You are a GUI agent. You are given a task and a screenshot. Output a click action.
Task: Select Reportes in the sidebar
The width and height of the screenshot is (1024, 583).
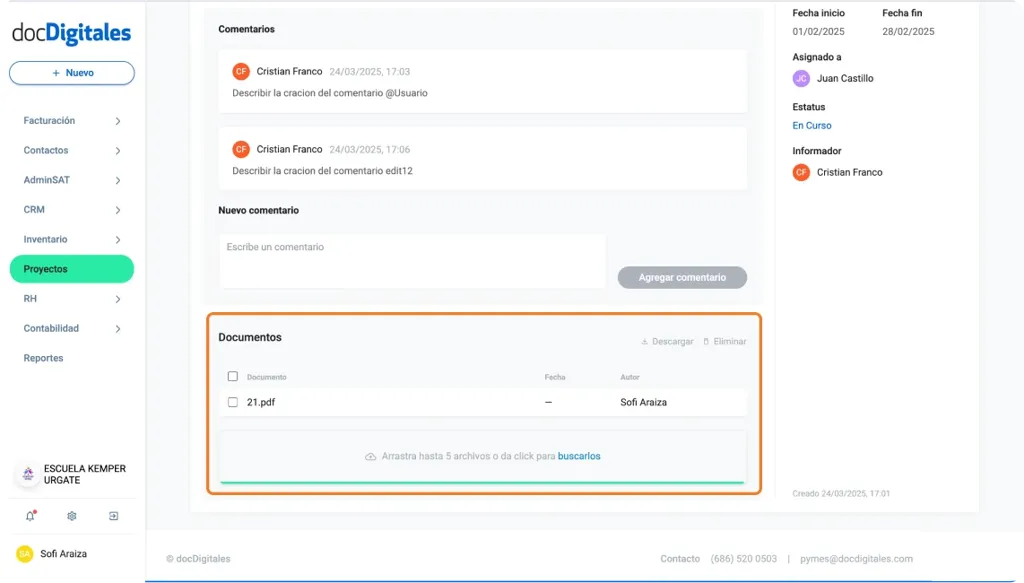coord(43,358)
